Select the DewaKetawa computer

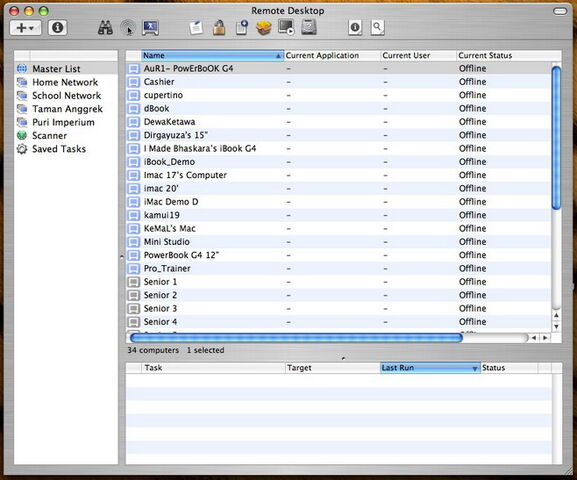(339, 122)
